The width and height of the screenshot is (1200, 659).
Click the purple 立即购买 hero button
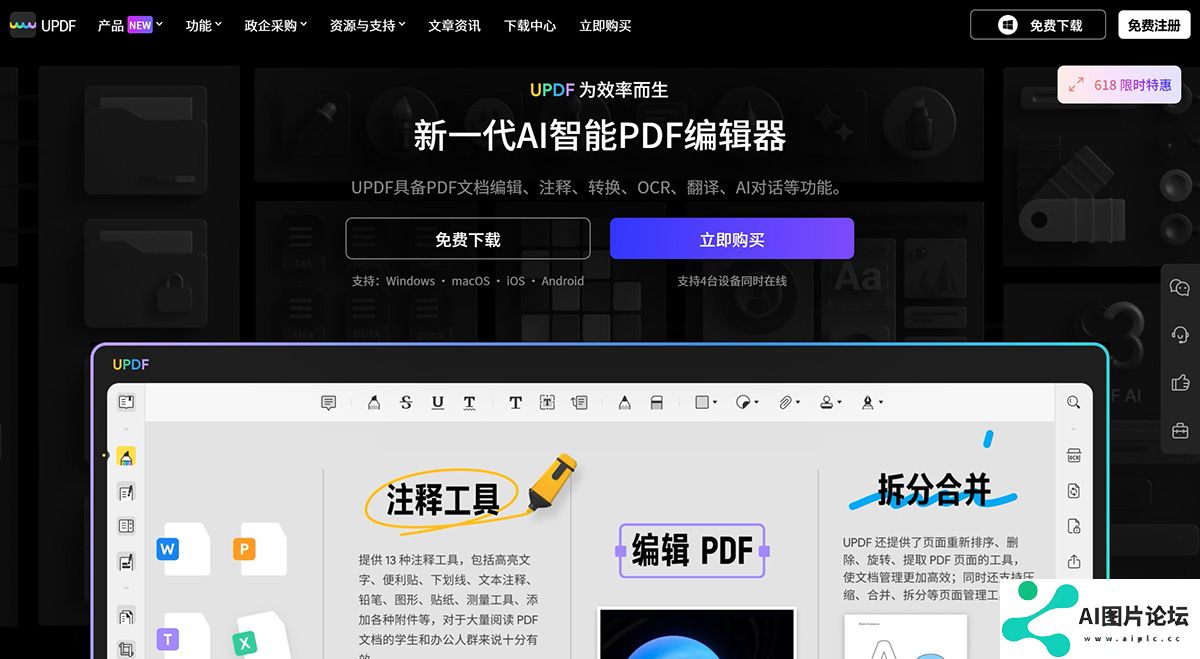(x=732, y=239)
